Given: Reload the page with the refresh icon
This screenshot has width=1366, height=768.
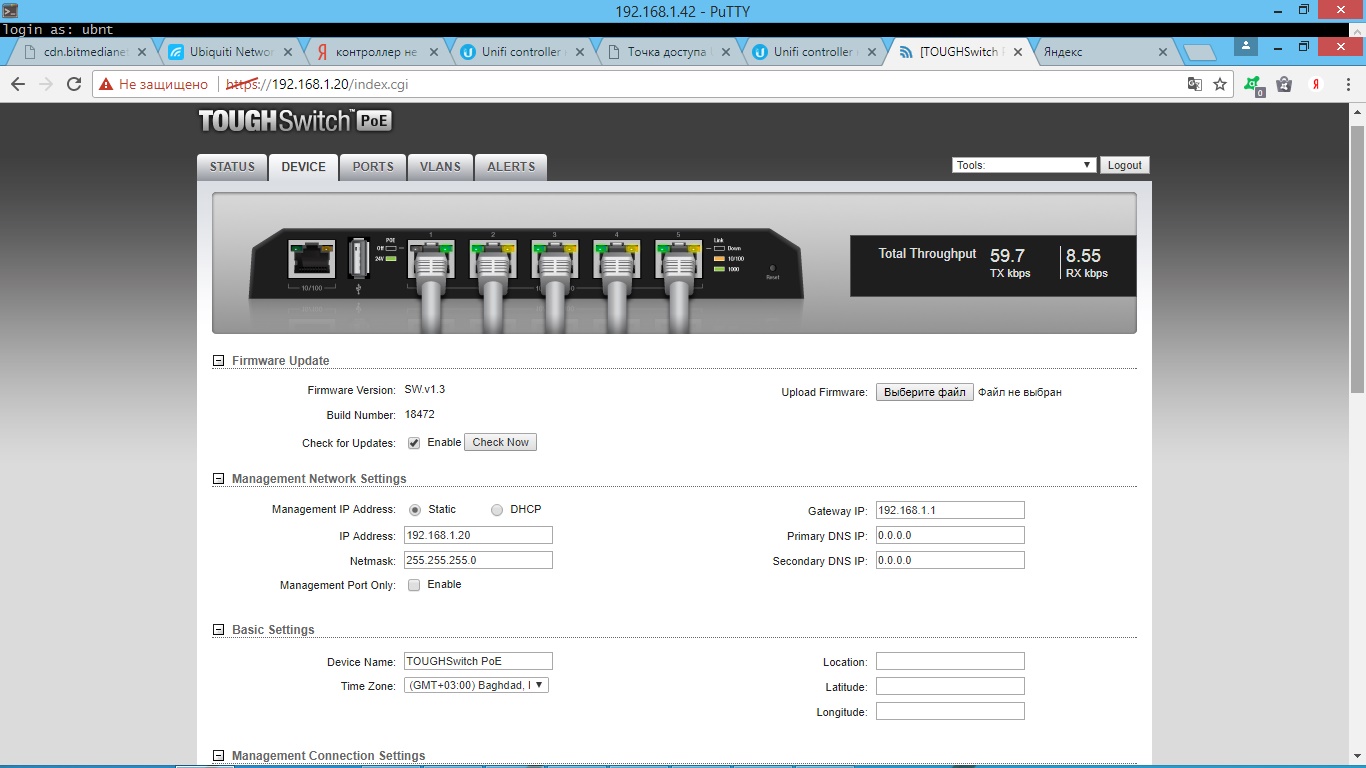Looking at the screenshot, I should pos(74,85).
